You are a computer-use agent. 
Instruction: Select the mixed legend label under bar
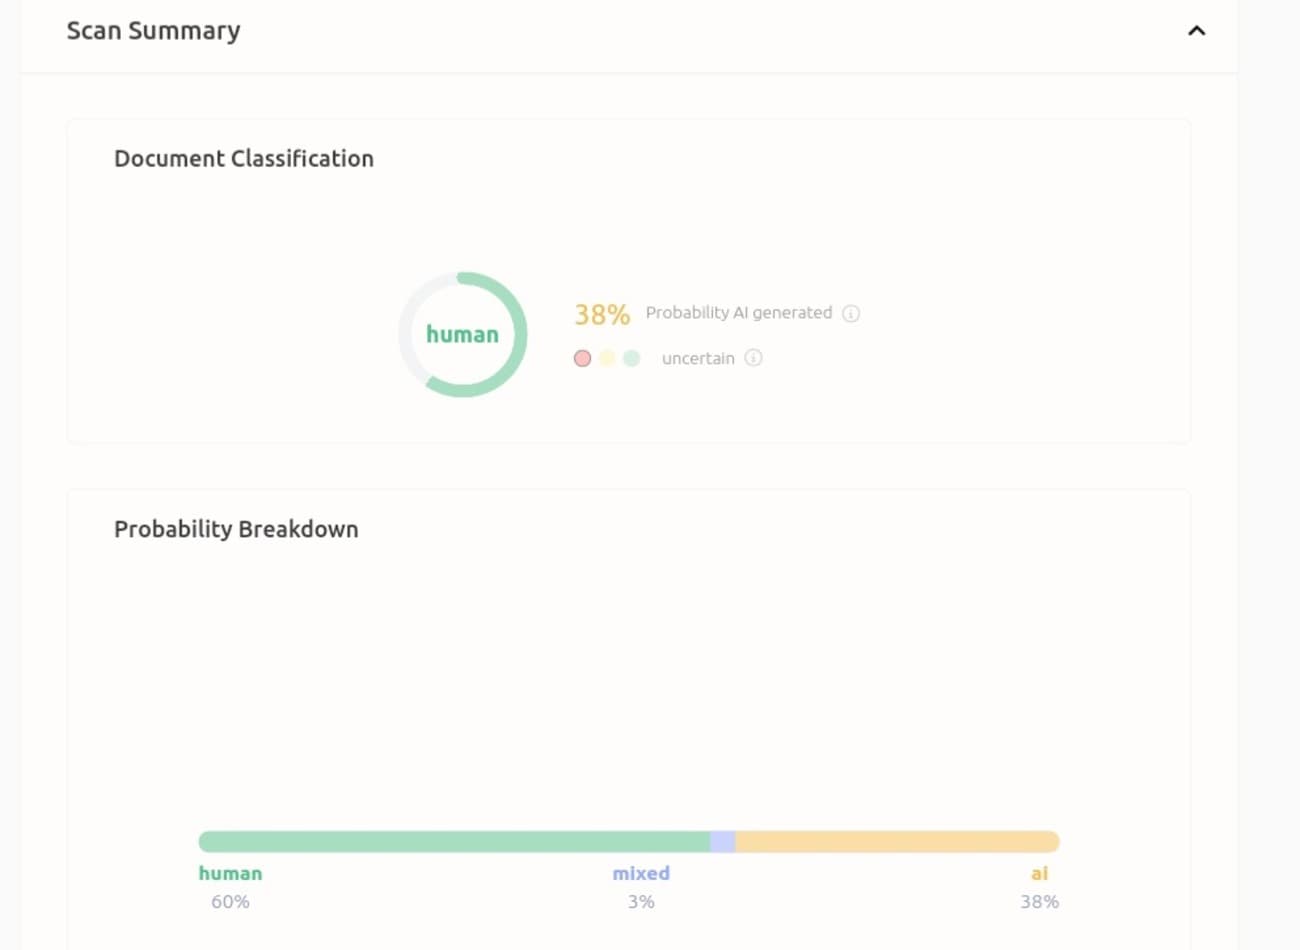tap(641, 873)
